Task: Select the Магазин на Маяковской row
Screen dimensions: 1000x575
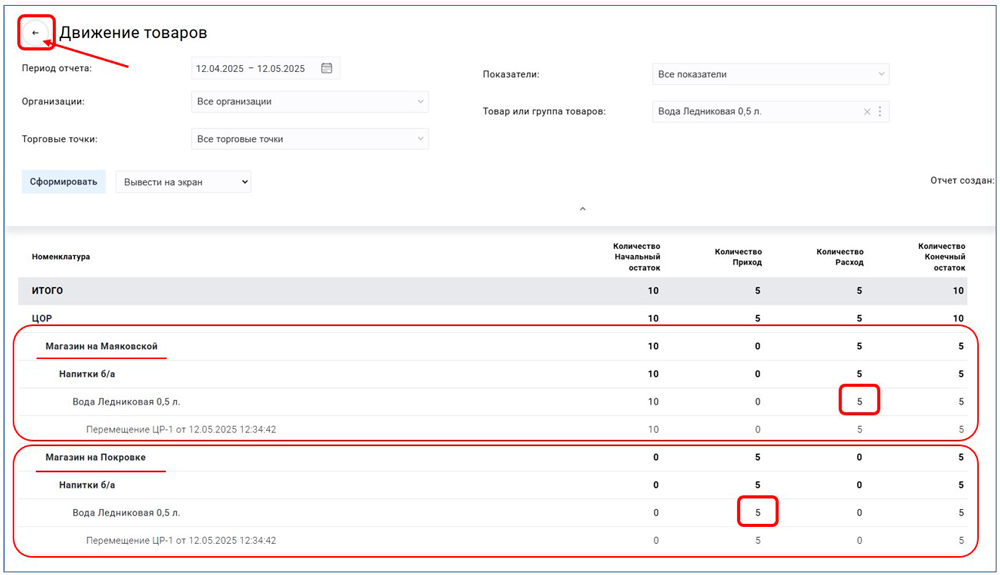Action: point(101,347)
